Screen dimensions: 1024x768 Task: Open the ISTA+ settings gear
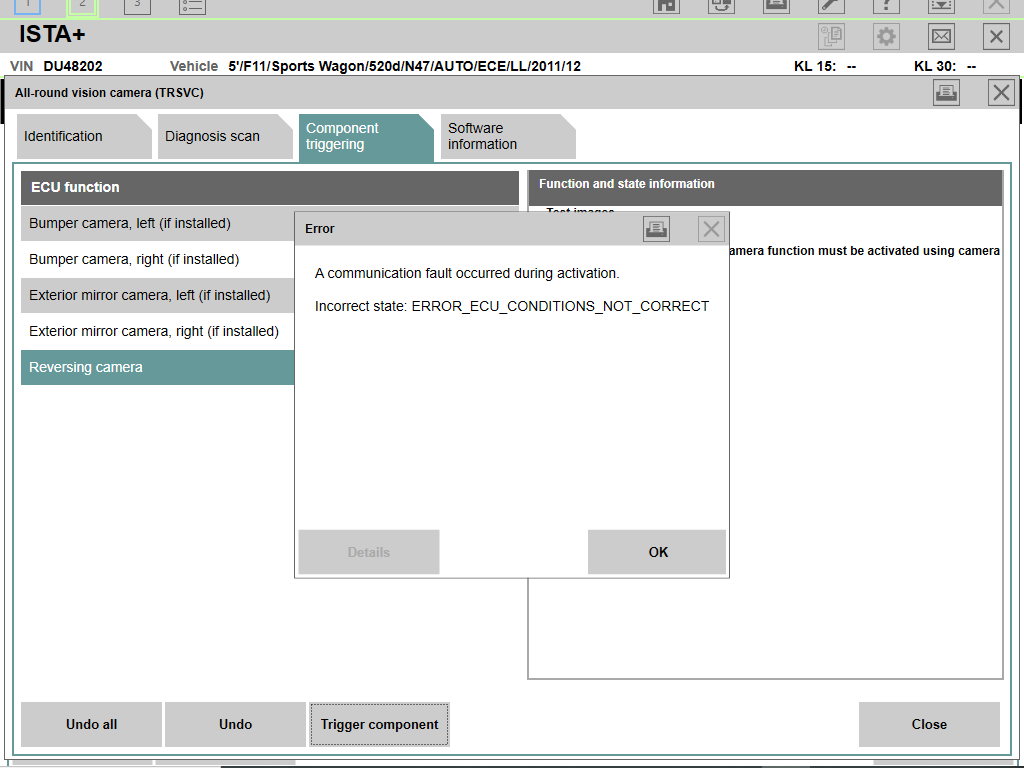(x=886, y=37)
